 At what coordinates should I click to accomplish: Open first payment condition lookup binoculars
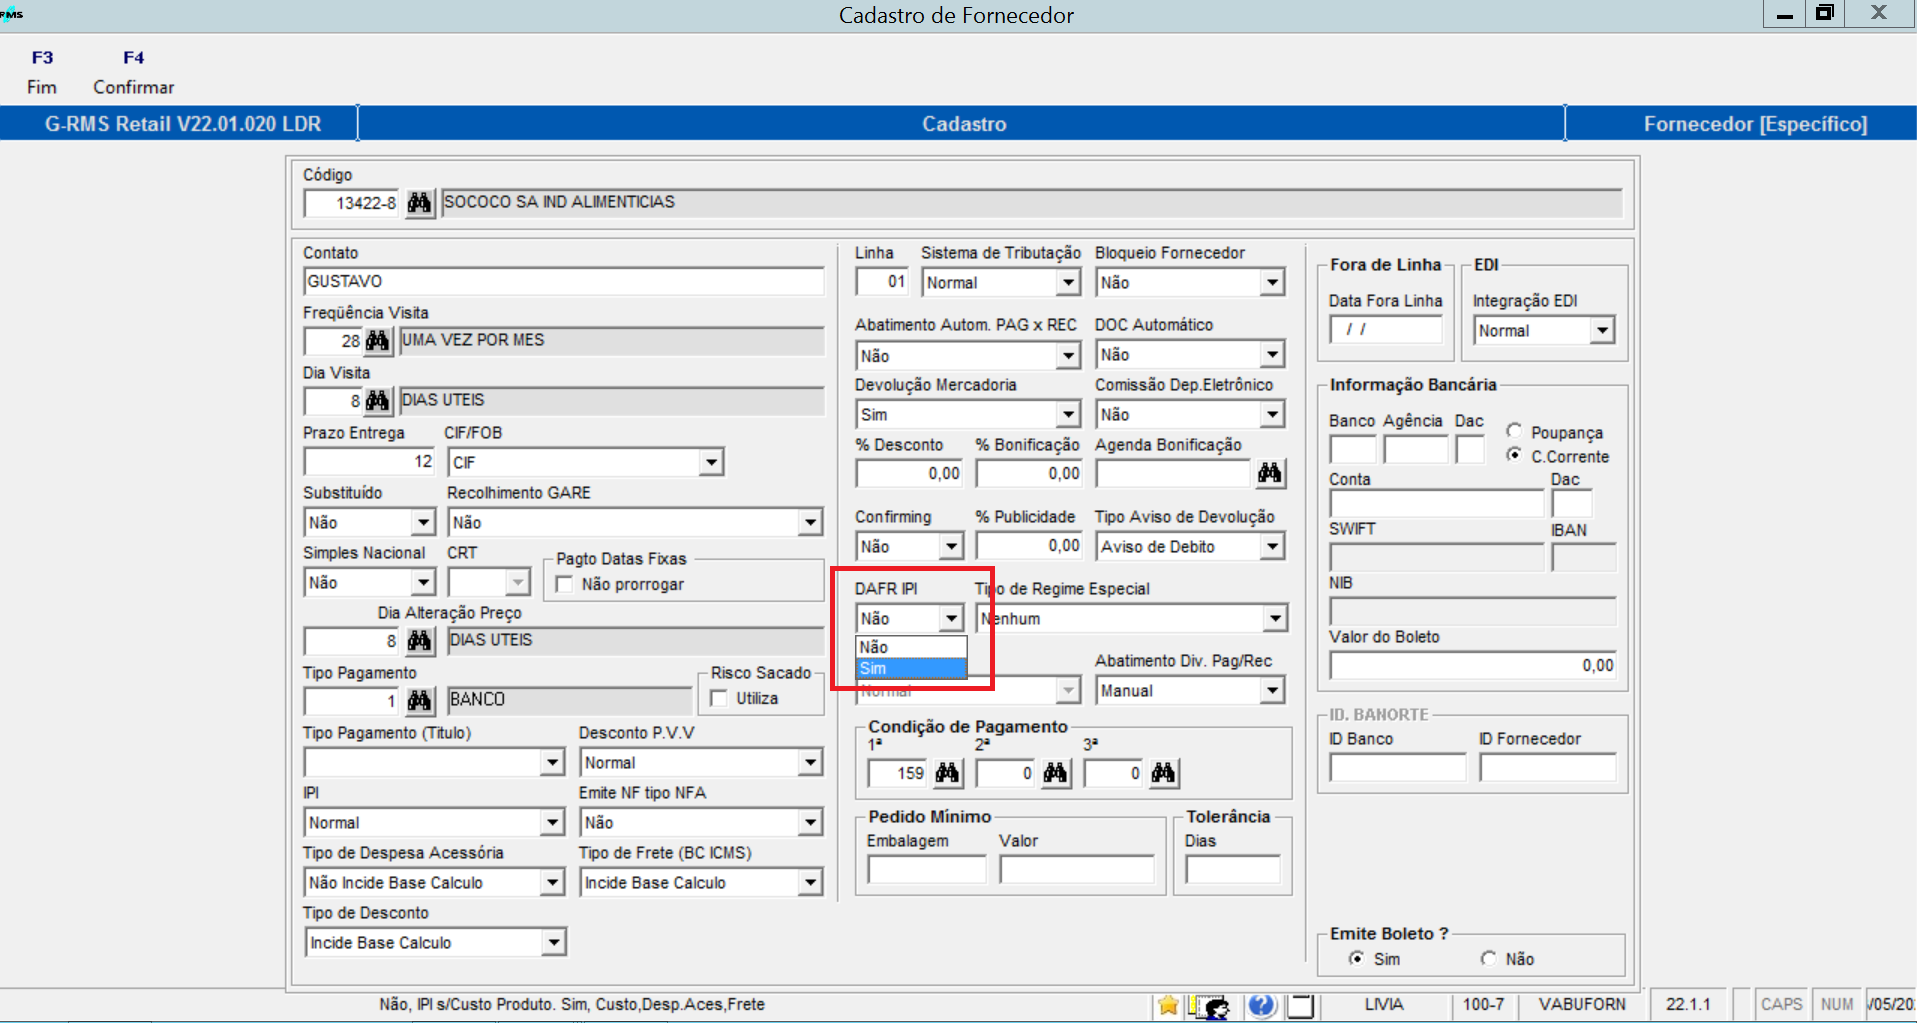(x=947, y=773)
